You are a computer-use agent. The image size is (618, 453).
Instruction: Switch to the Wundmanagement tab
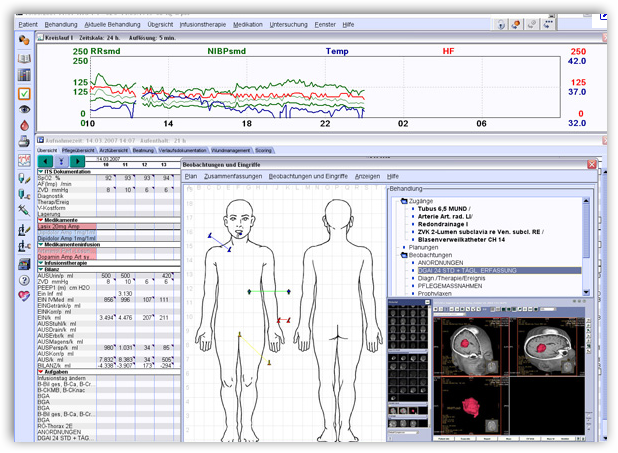click(x=231, y=151)
